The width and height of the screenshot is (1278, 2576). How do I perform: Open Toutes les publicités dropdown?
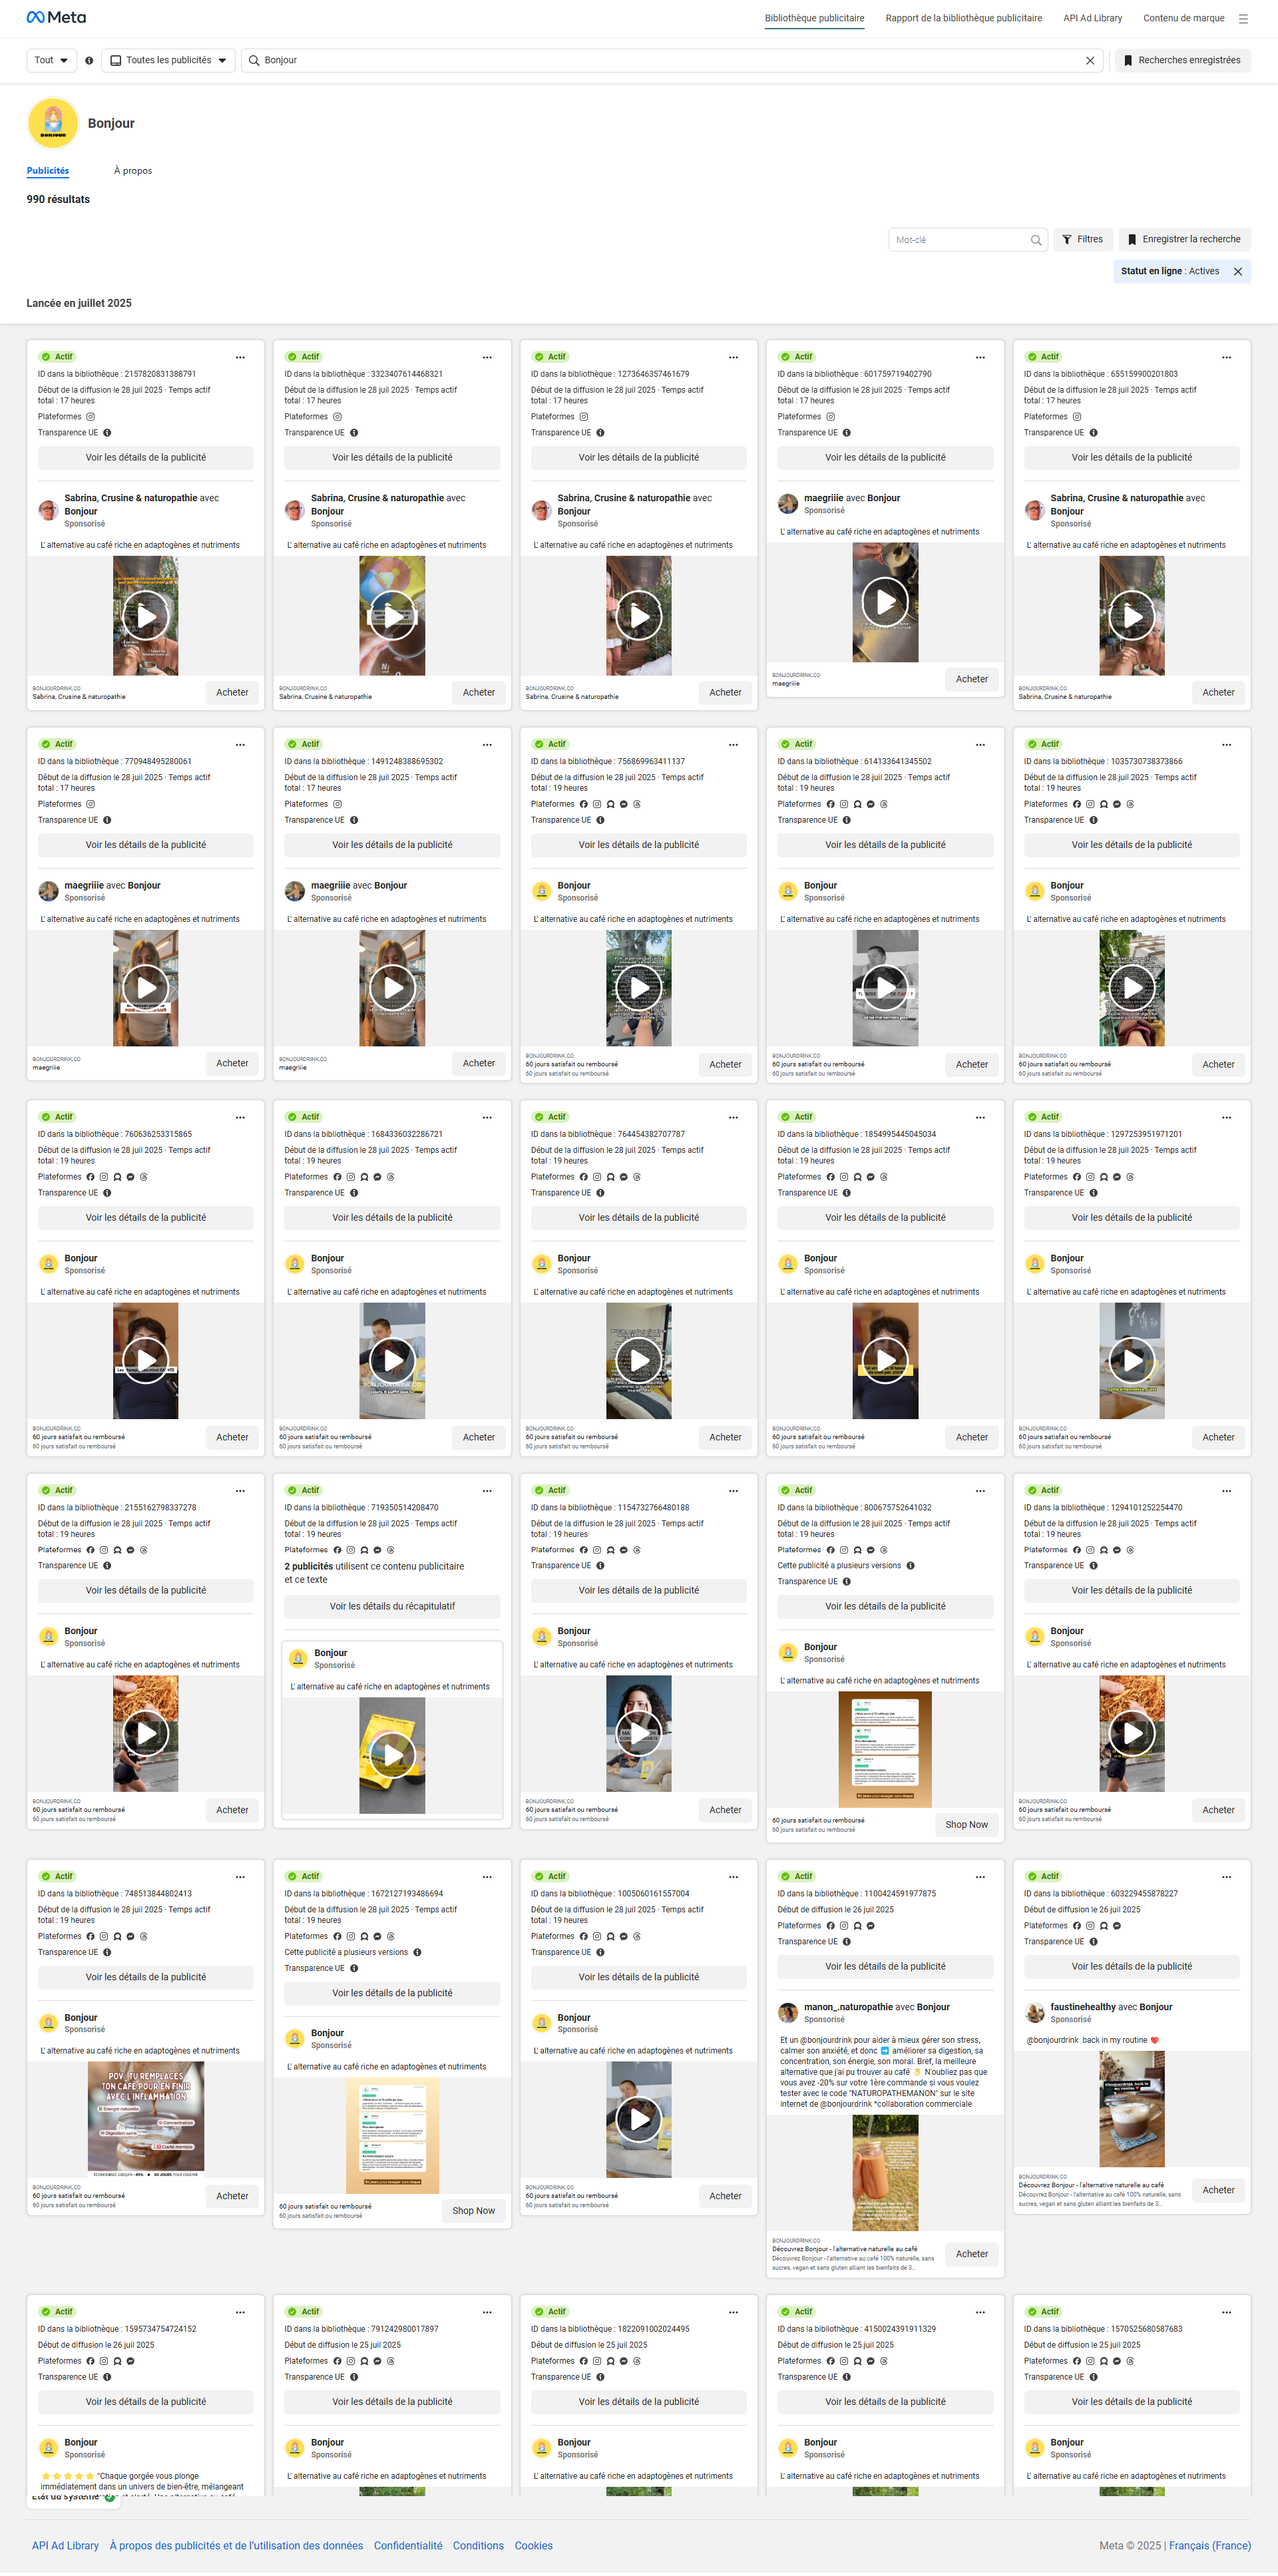point(168,61)
